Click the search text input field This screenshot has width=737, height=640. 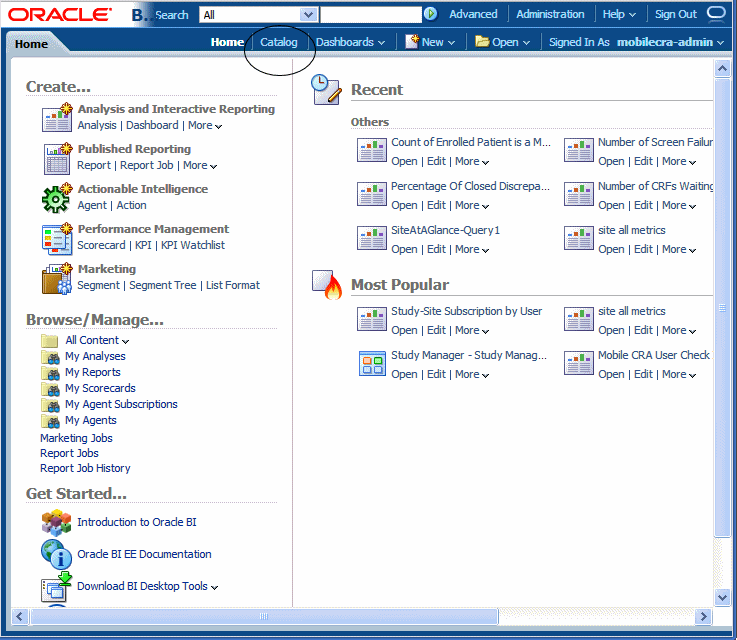tap(371, 15)
